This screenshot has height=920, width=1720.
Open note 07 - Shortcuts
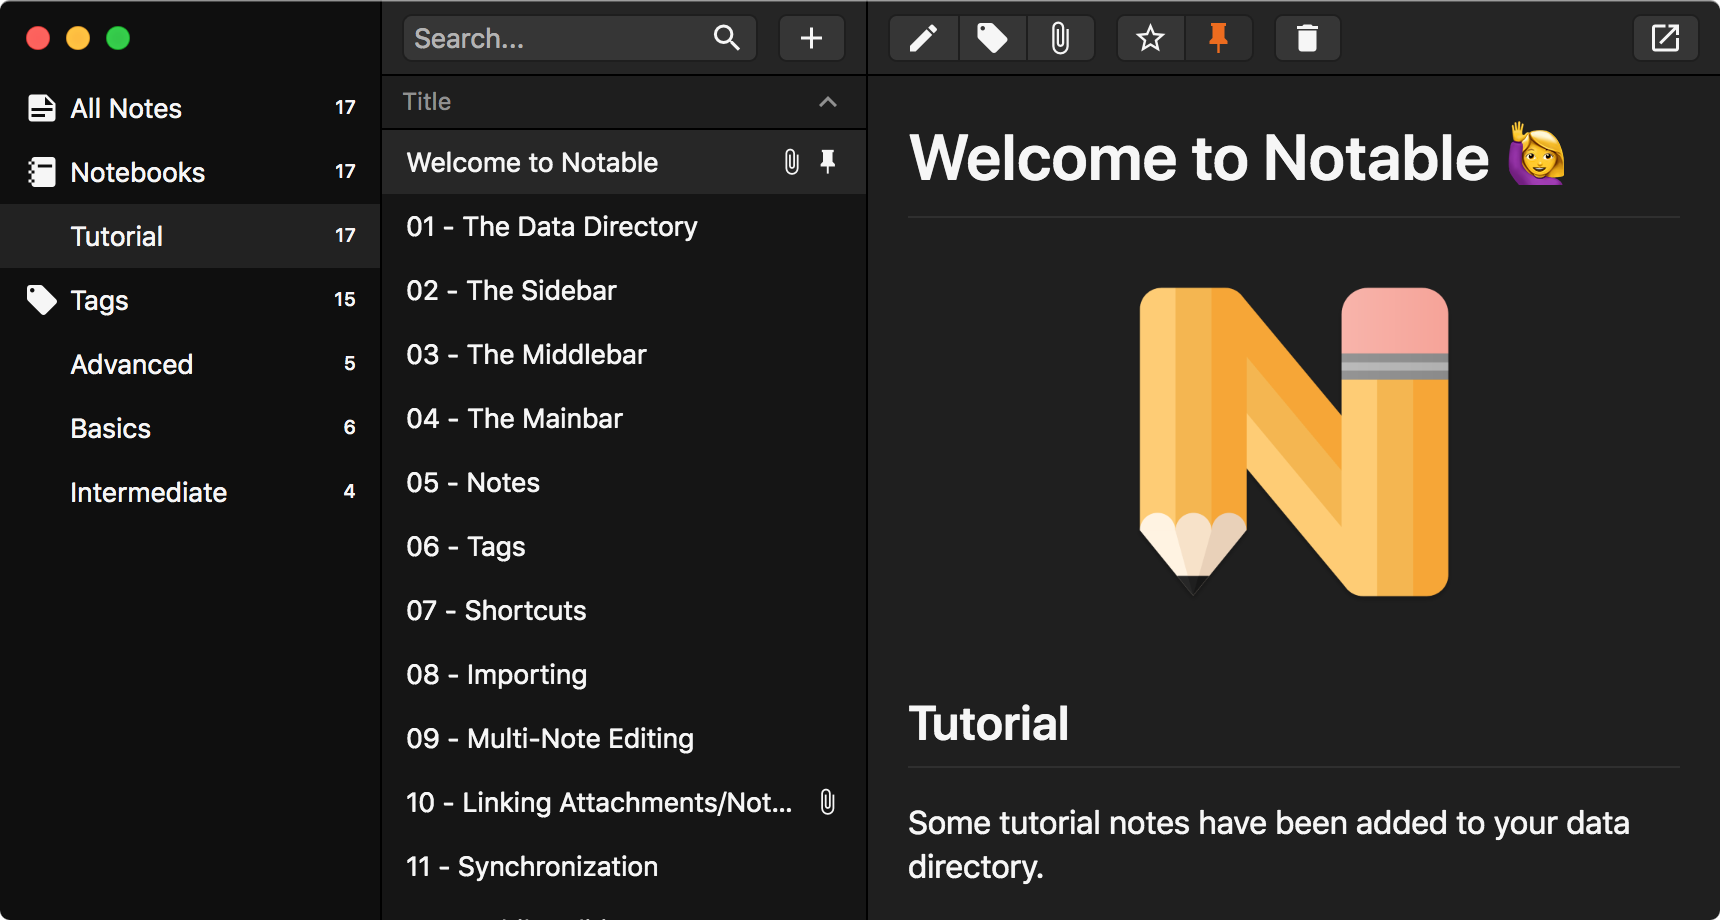click(624, 610)
